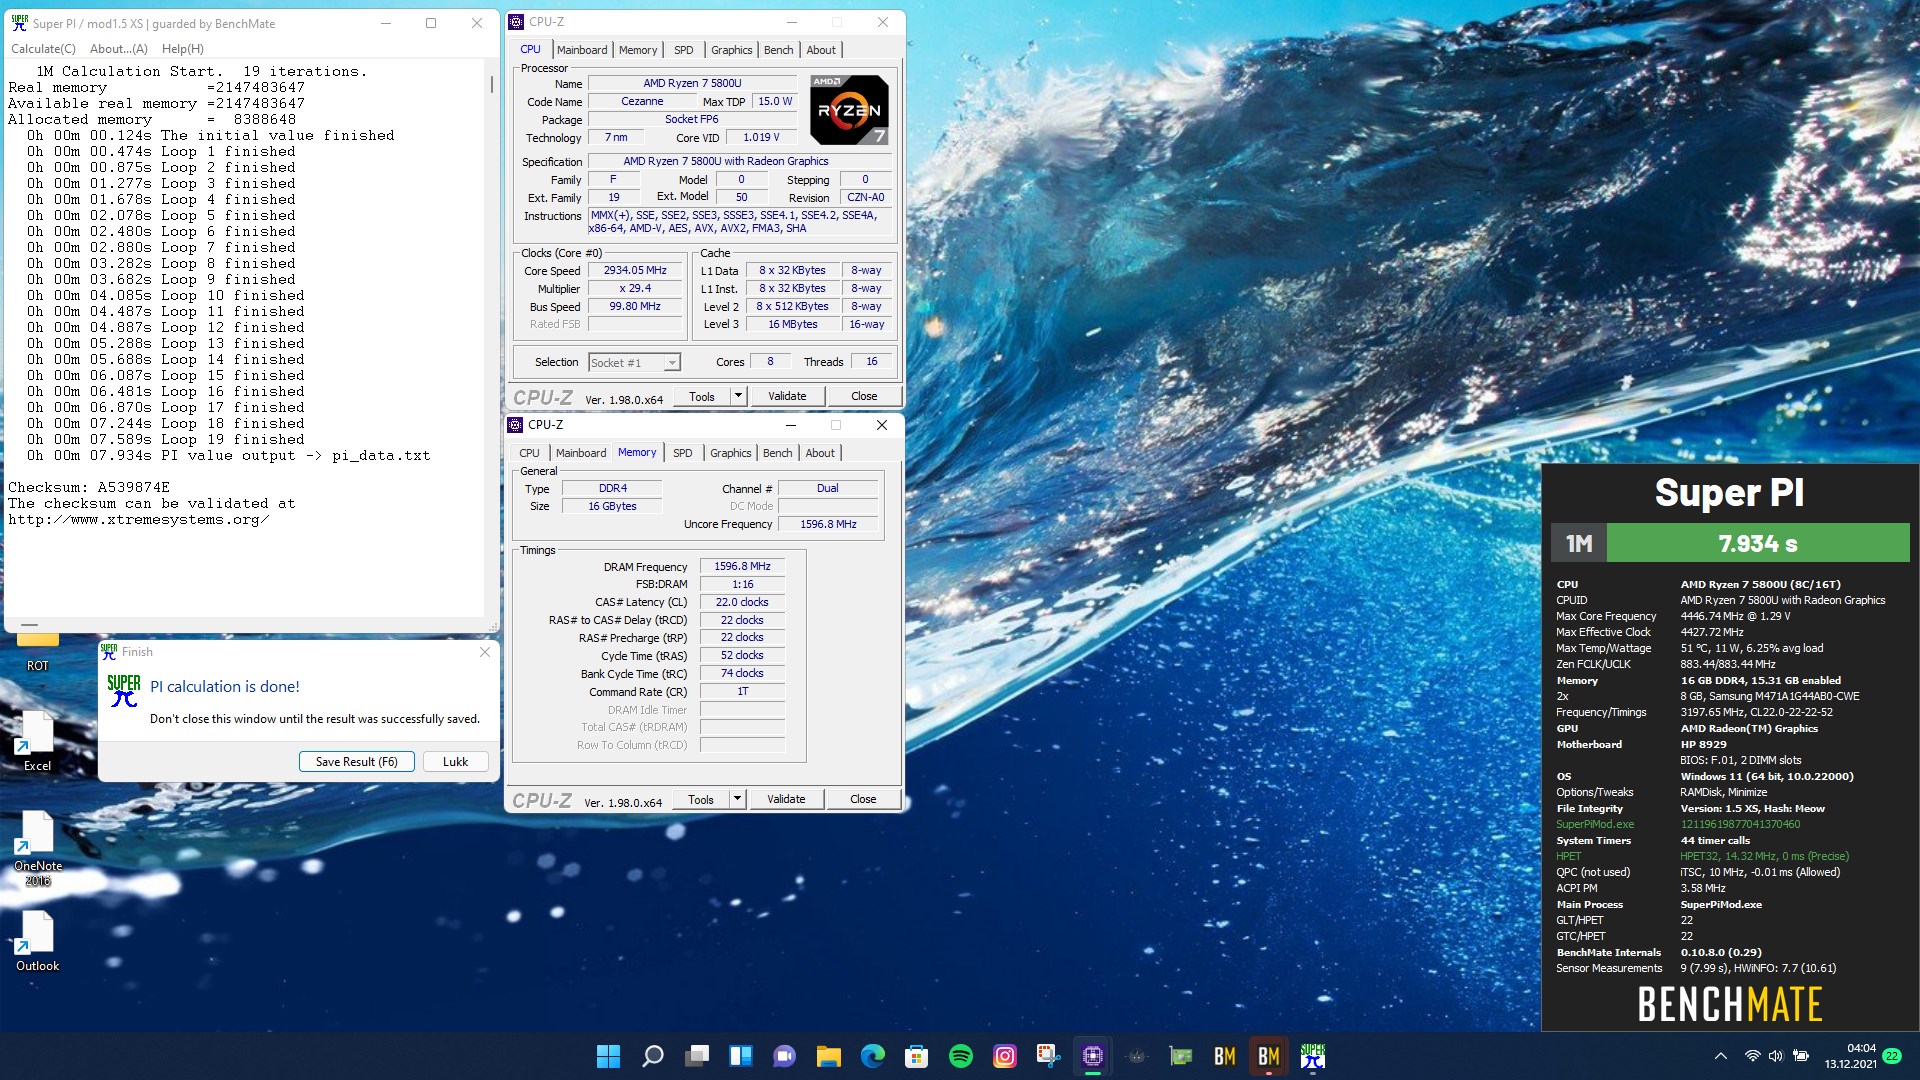Click Save Result (F6) button
The height and width of the screenshot is (1080, 1920).
click(x=357, y=762)
